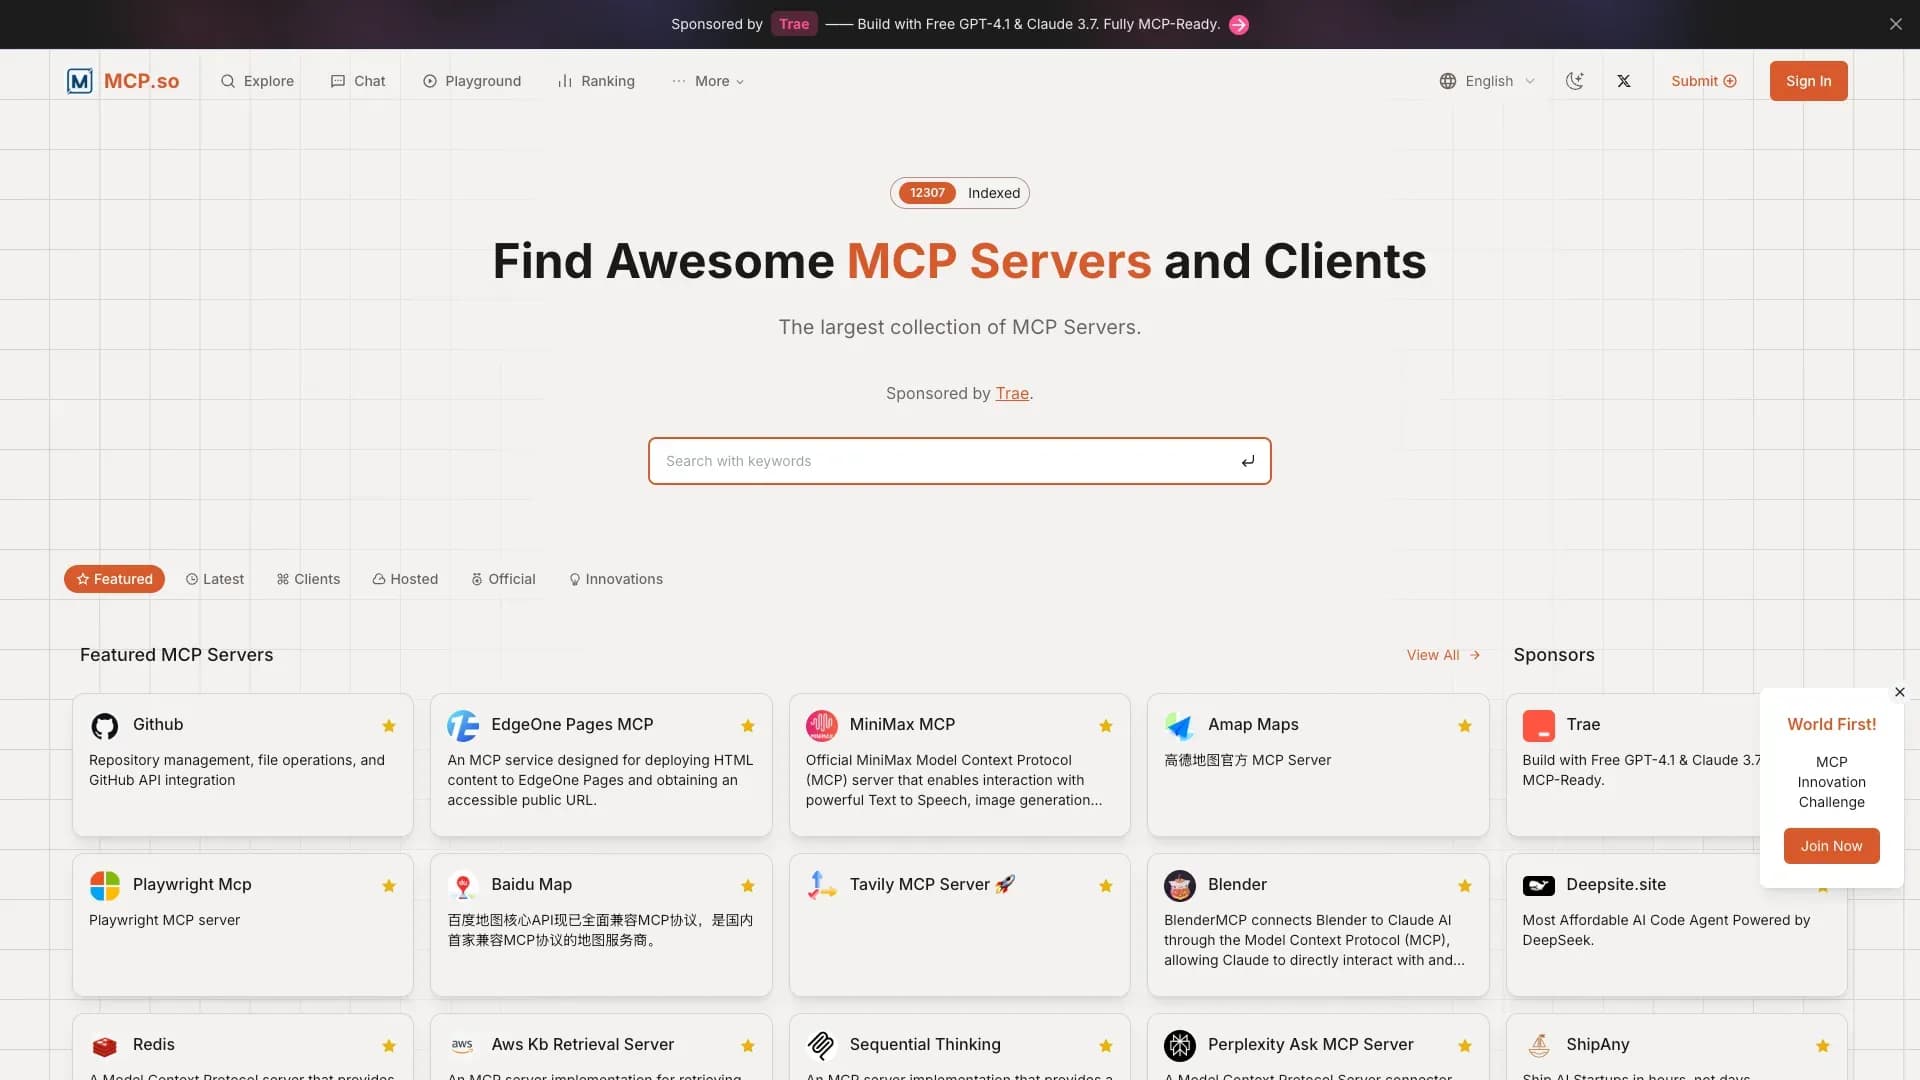Click the star on MiniMax MCP card
The image size is (1920, 1080).
1106,726
